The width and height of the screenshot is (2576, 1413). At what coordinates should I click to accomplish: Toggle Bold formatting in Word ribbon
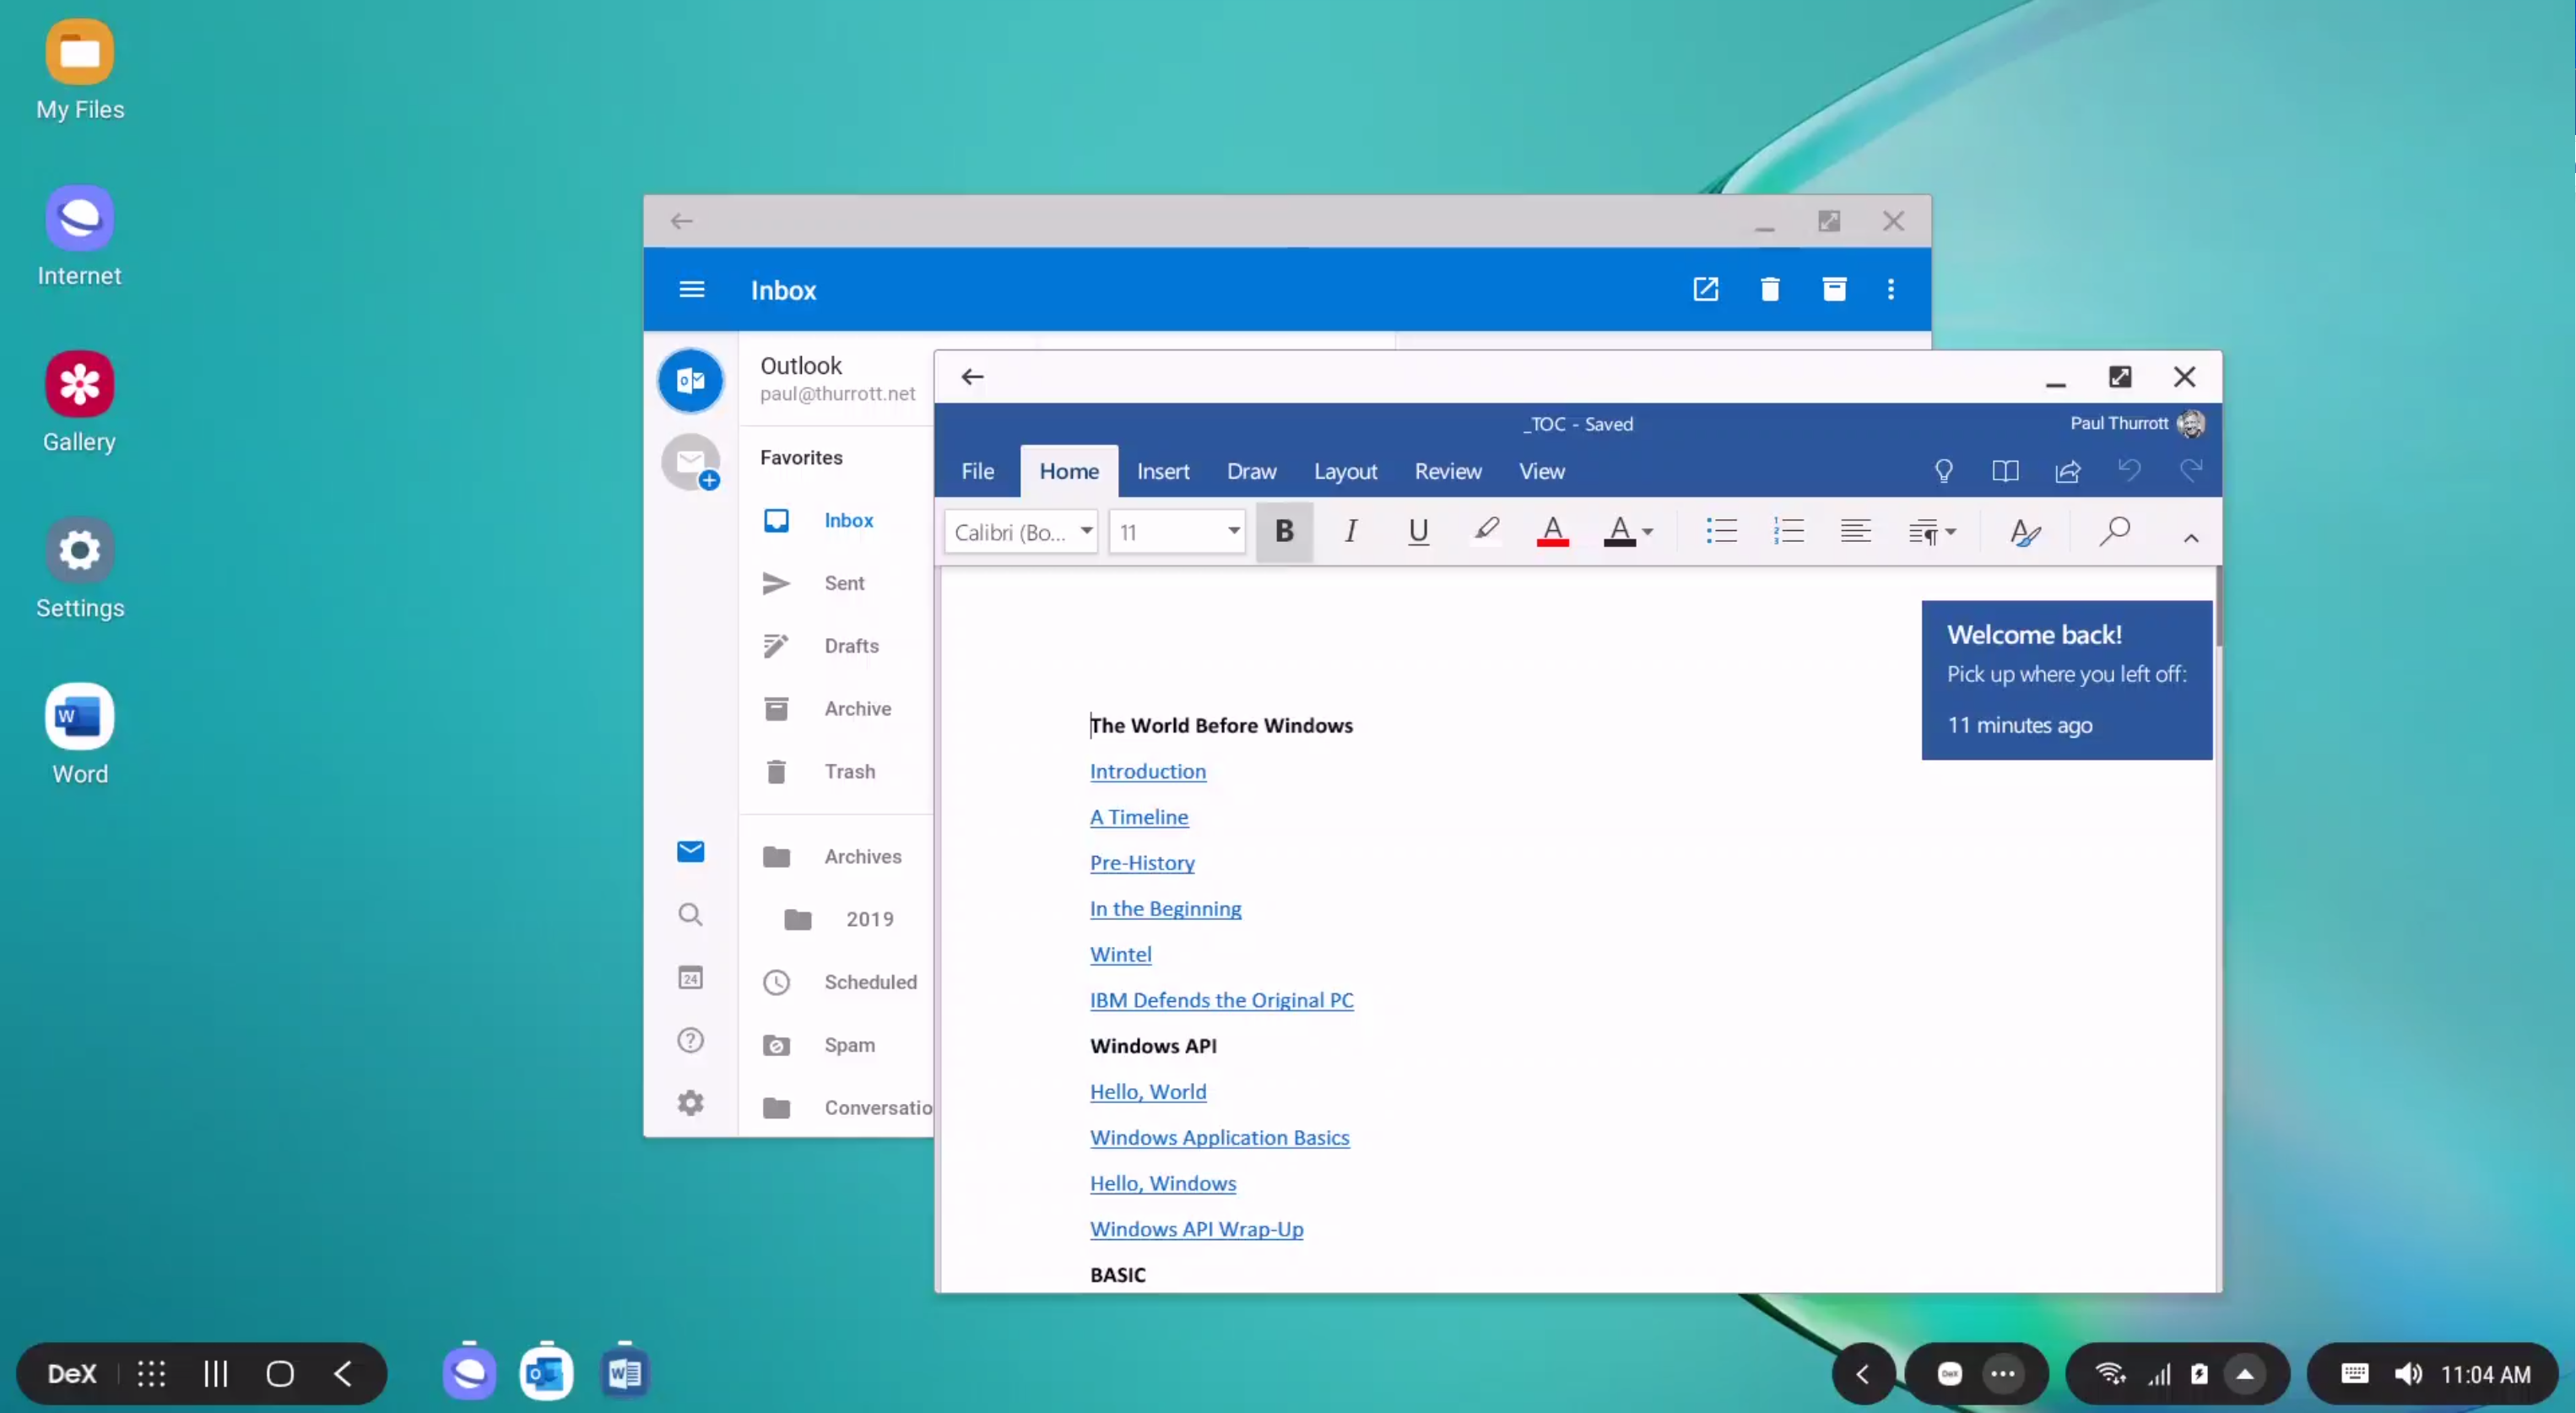click(1284, 531)
